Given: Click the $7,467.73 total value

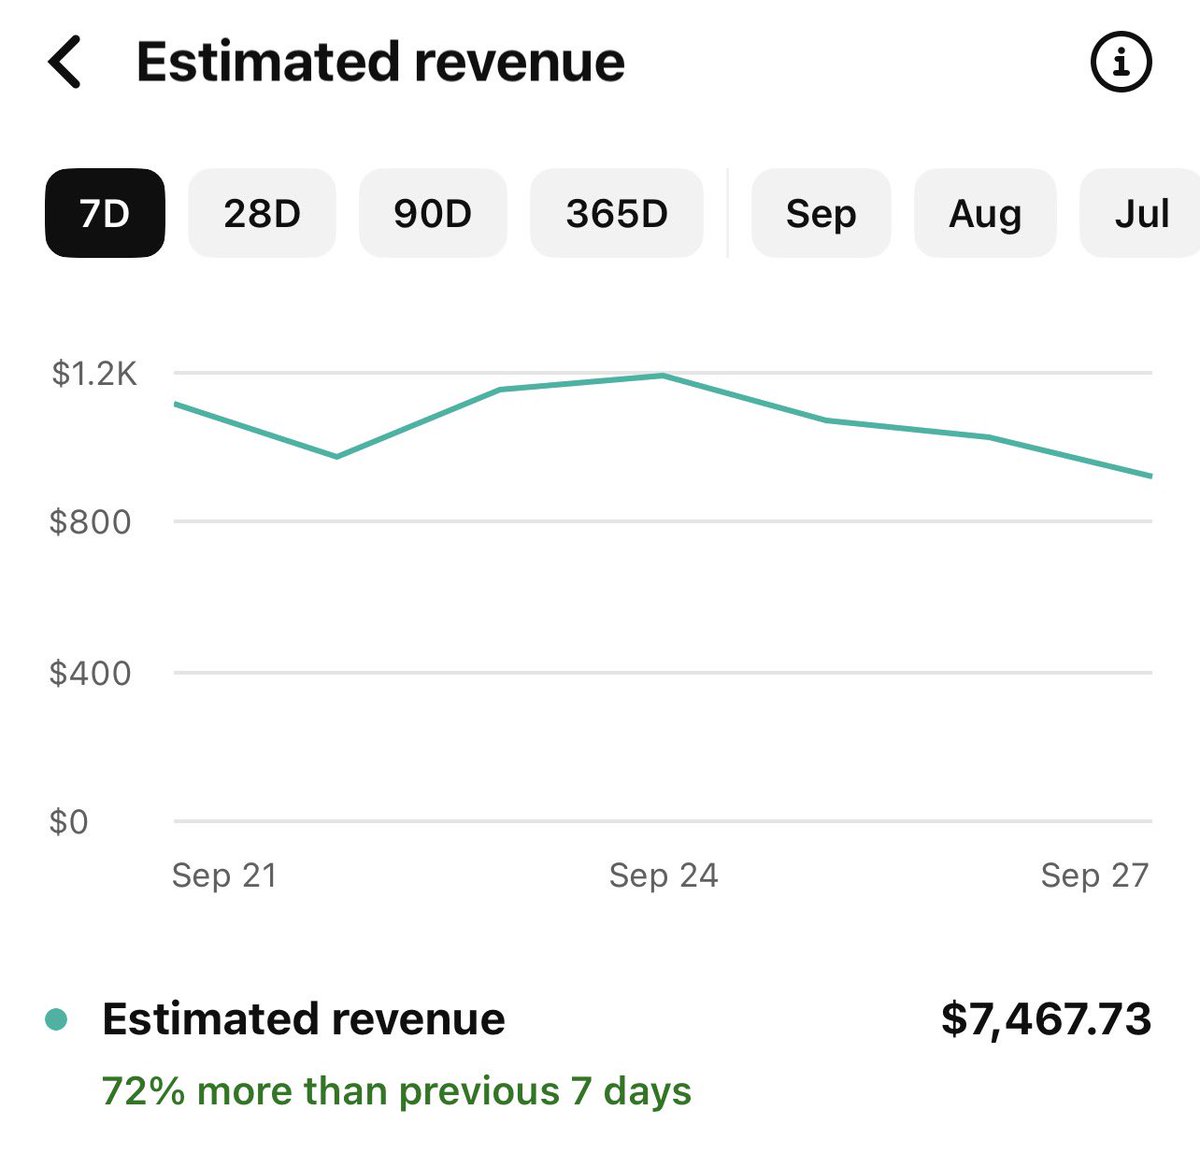Looking at the screenshot, I should 1046,1019.
